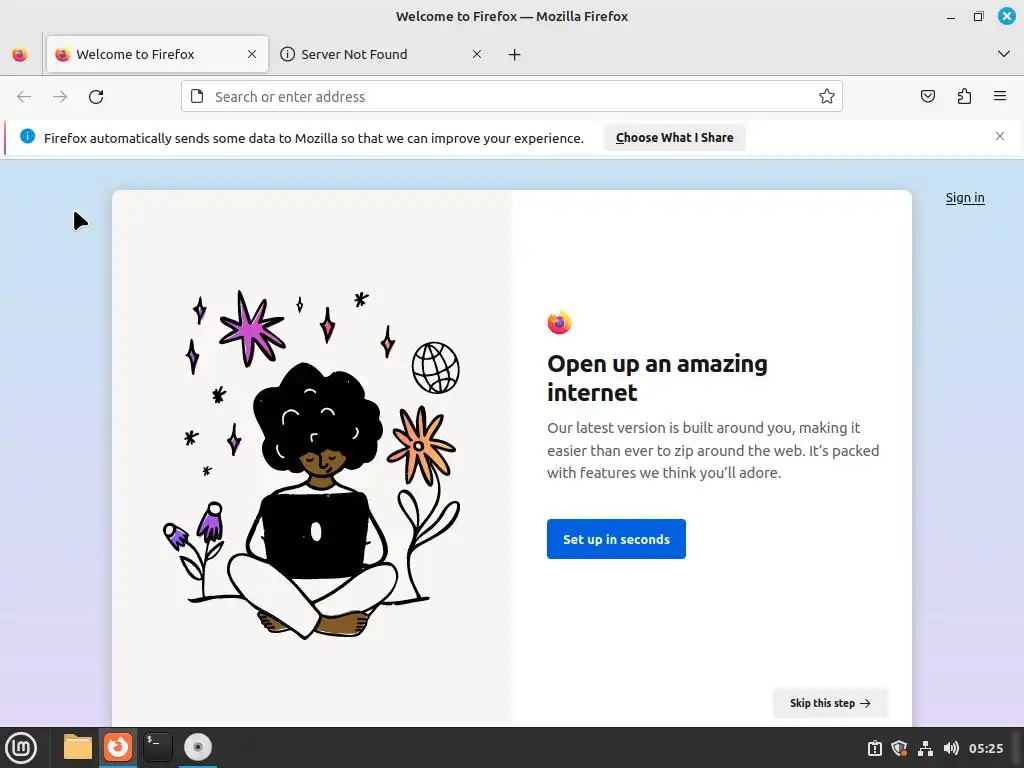
Task: Click the notification text about sending data to Mozilla
Action: 313,138
